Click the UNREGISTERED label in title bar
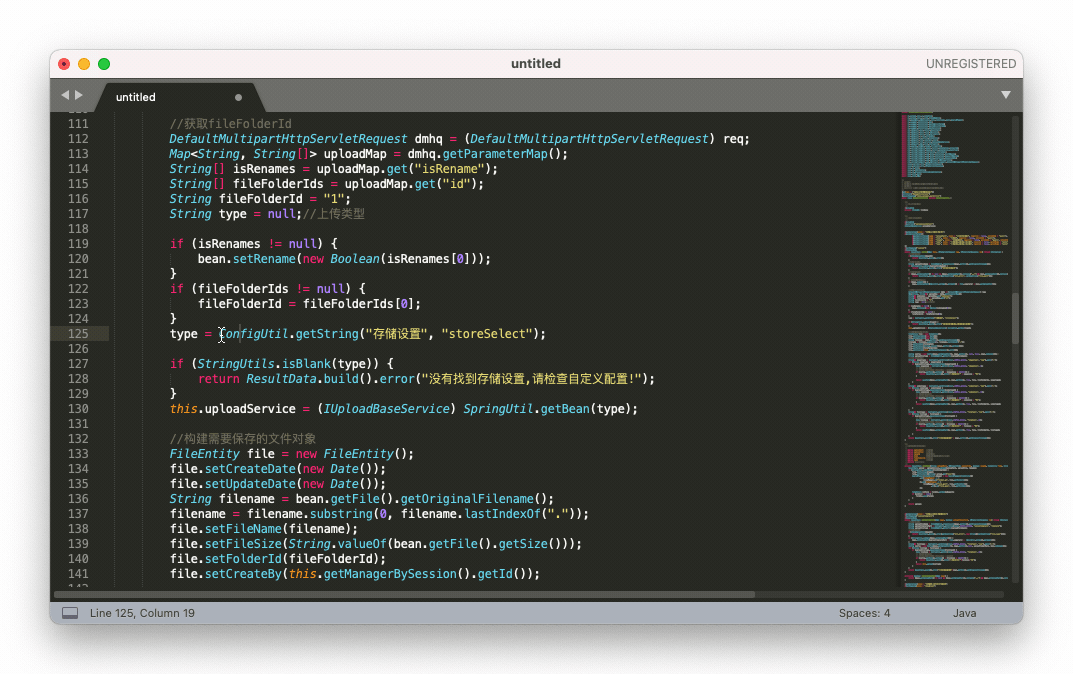1073x674 pixels. coord(970,63)
